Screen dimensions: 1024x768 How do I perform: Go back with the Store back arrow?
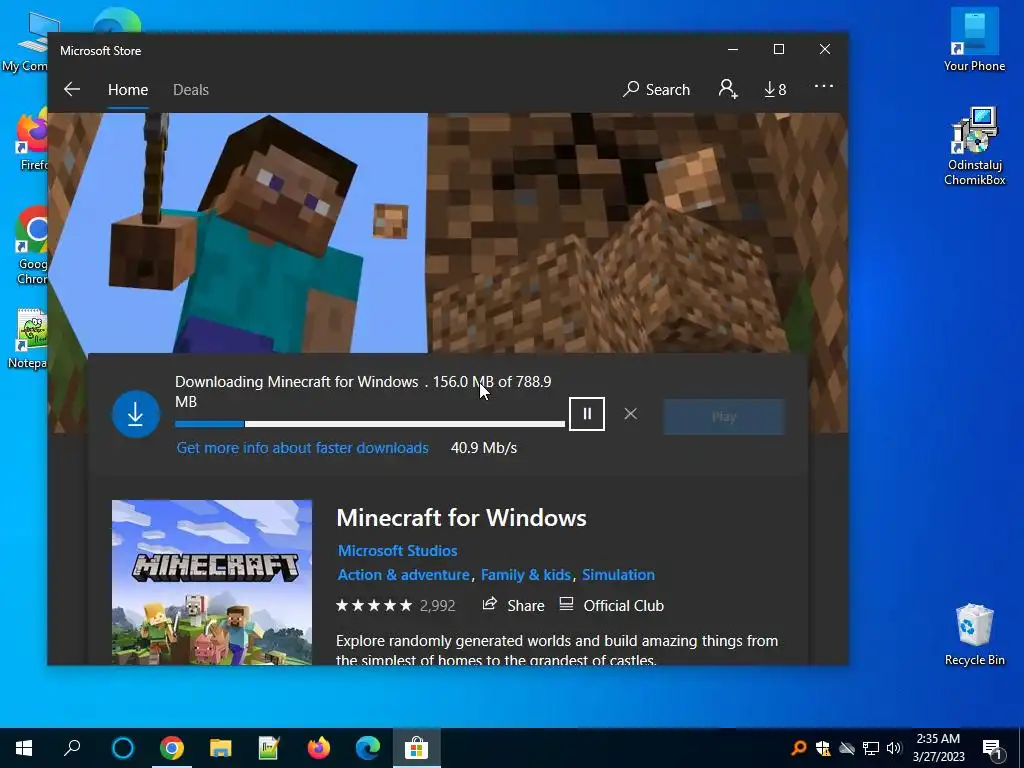(x=72, y=89)
